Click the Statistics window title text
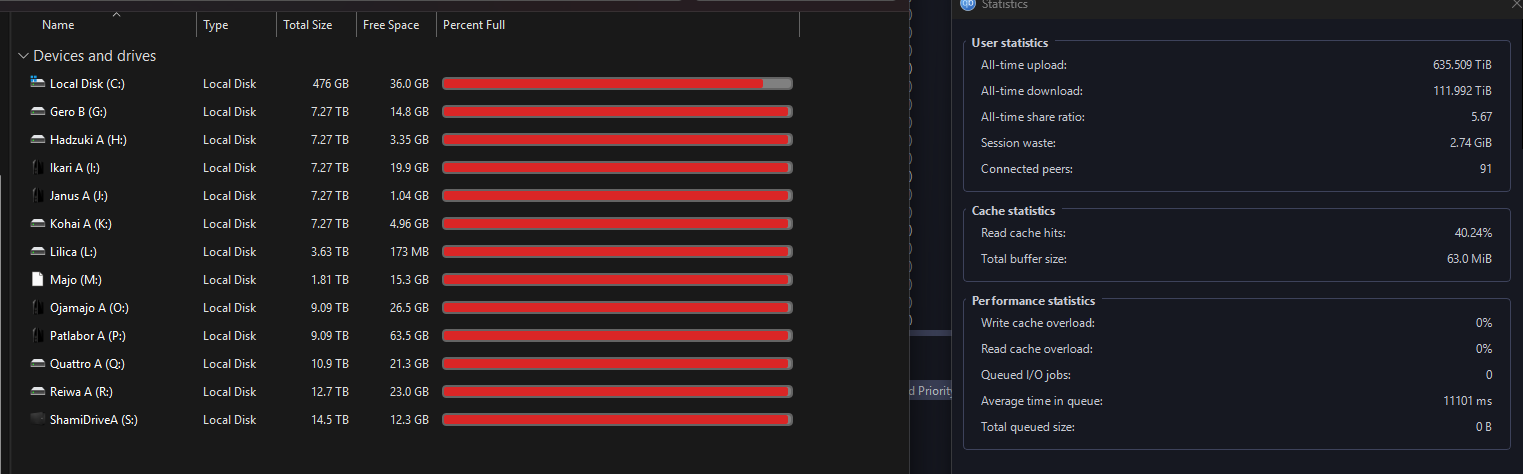The image size is (1523, 474). pos(1004,5)
